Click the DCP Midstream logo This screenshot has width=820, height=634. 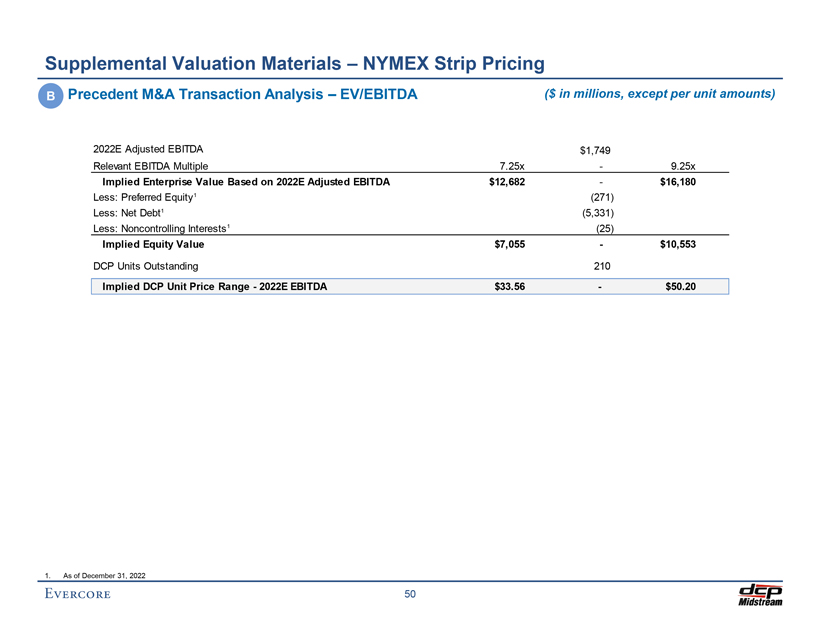[761, 594]
